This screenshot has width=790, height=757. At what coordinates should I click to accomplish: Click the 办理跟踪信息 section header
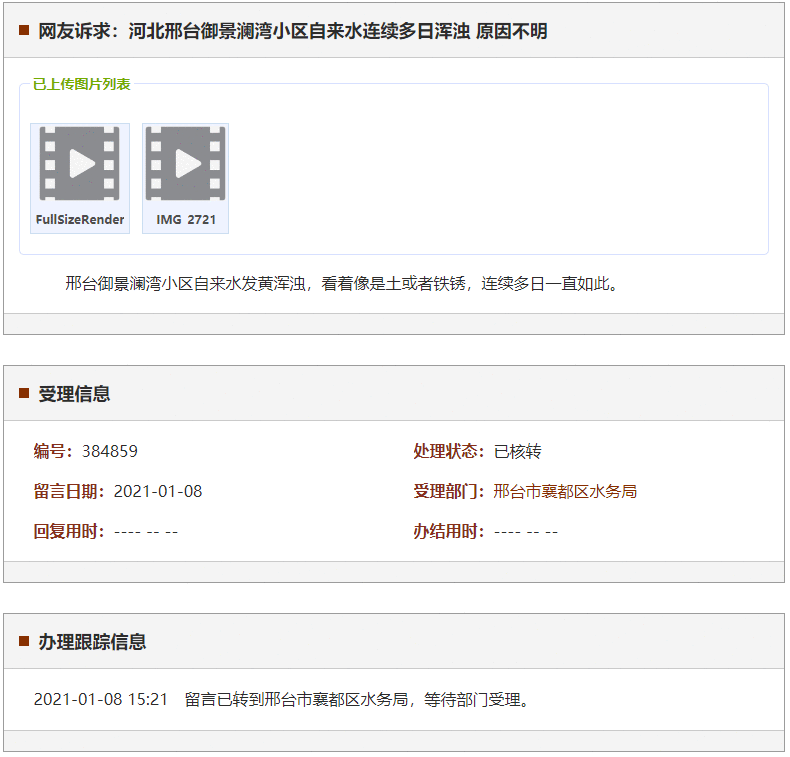[92, 641]
